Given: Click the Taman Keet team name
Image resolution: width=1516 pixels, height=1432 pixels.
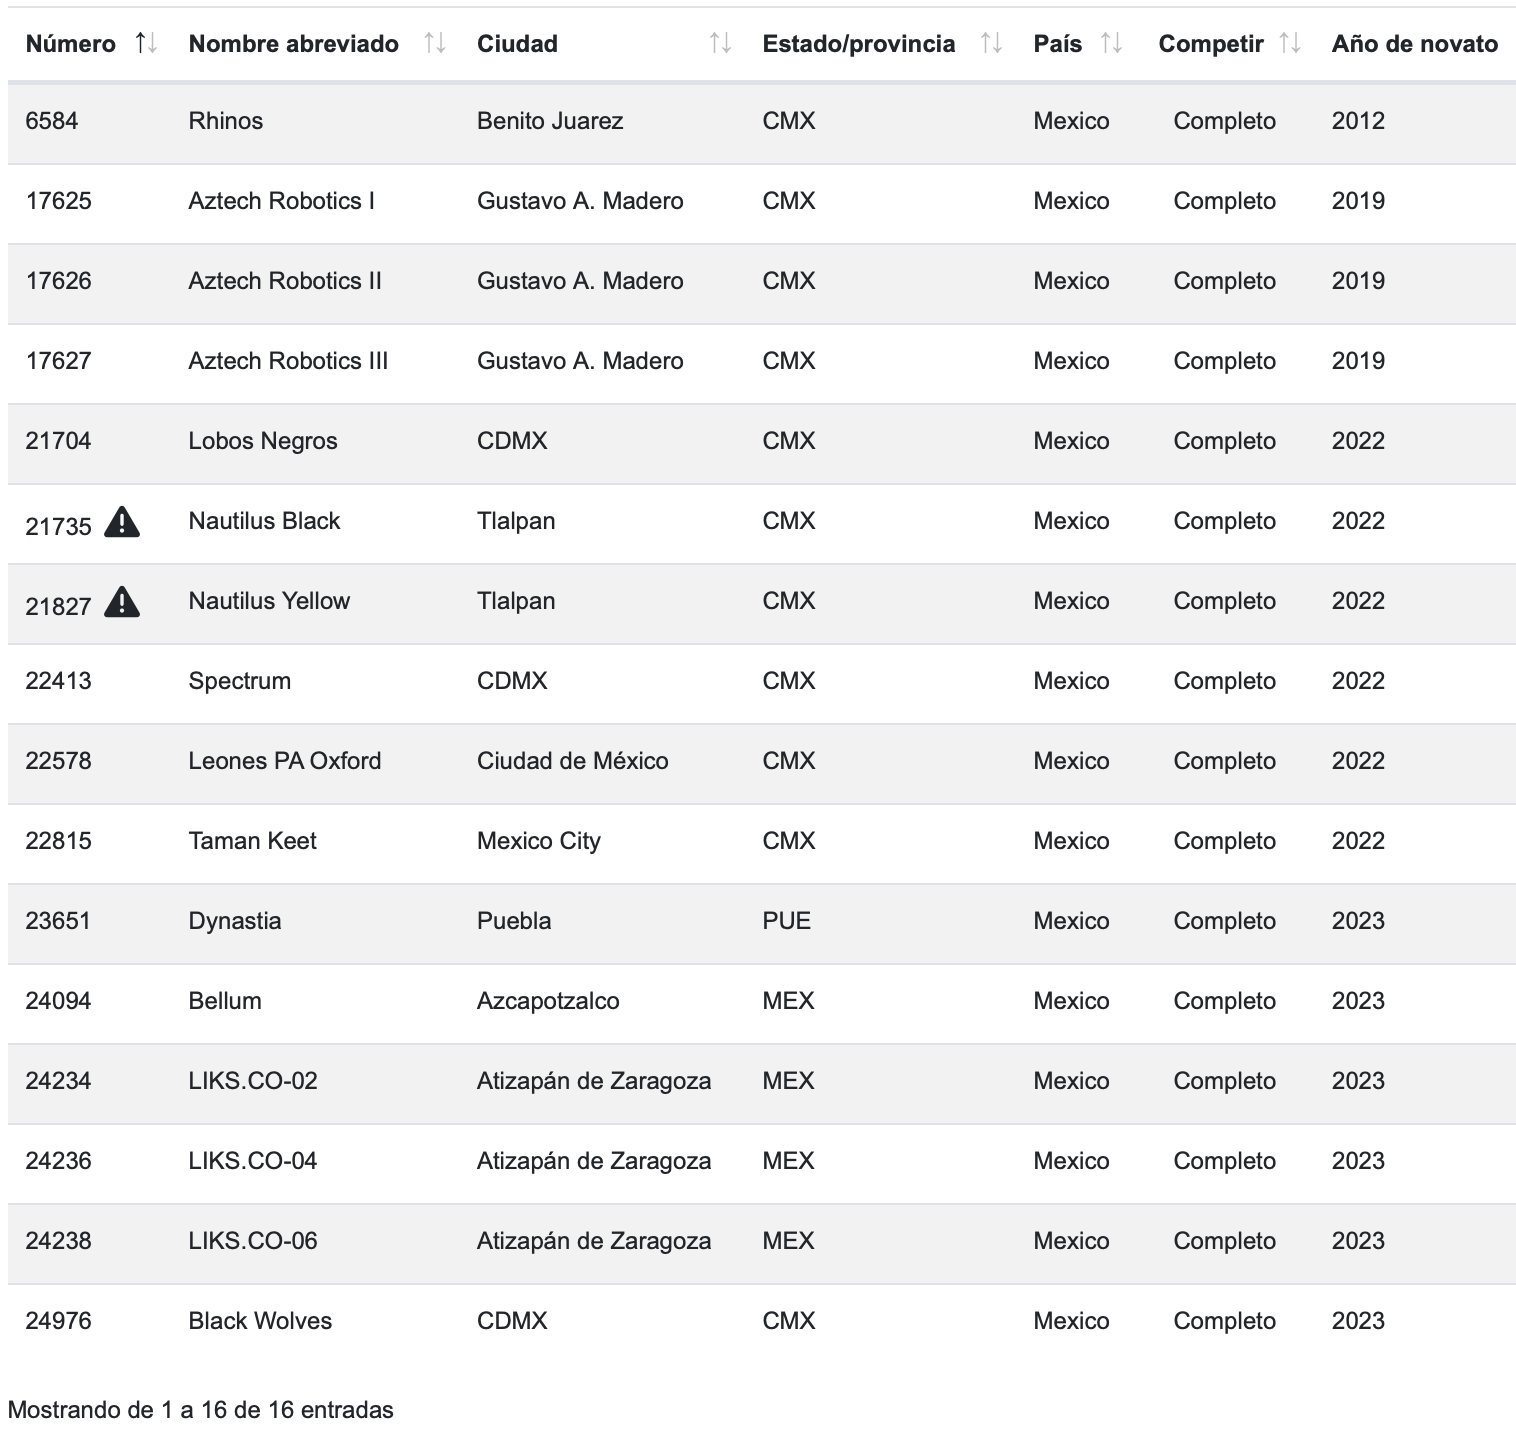Looking at the screenshot, I should (252, 841).
